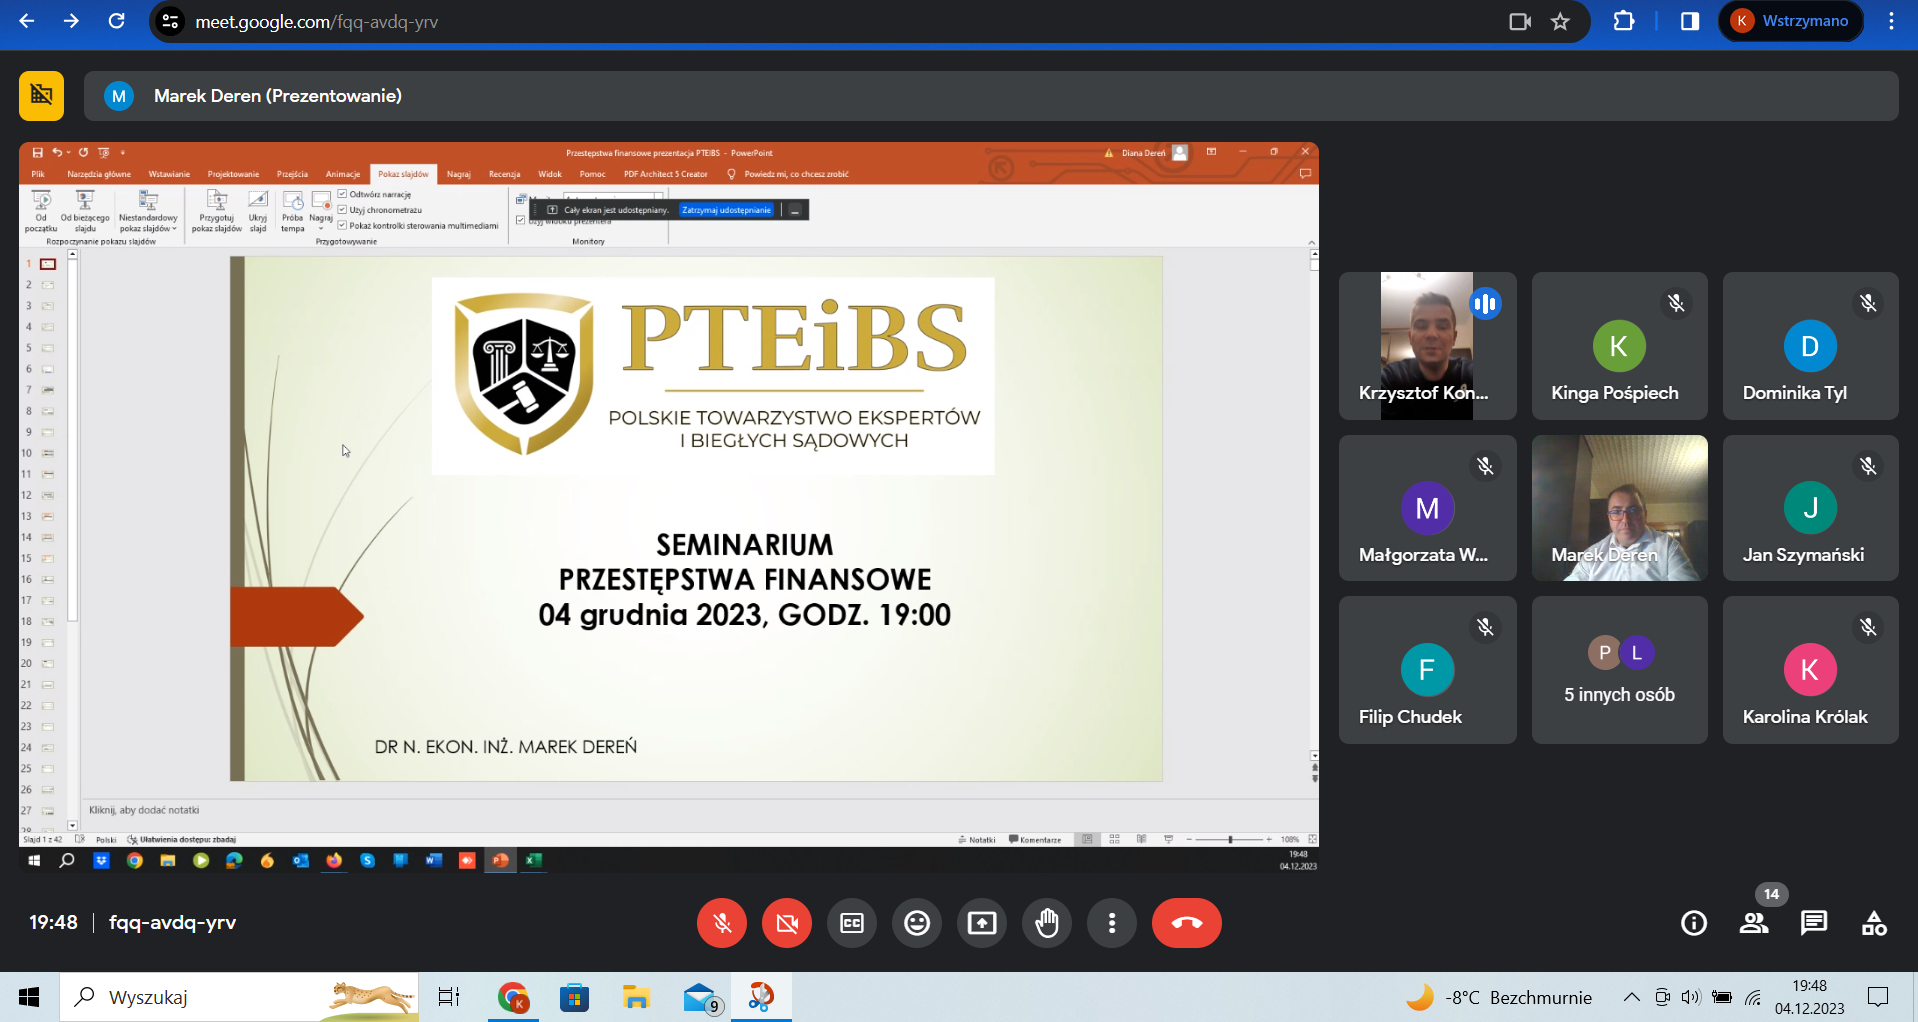
Task: Open the Plik tab in PowerPoint
Action: click(x=38, y=174)
